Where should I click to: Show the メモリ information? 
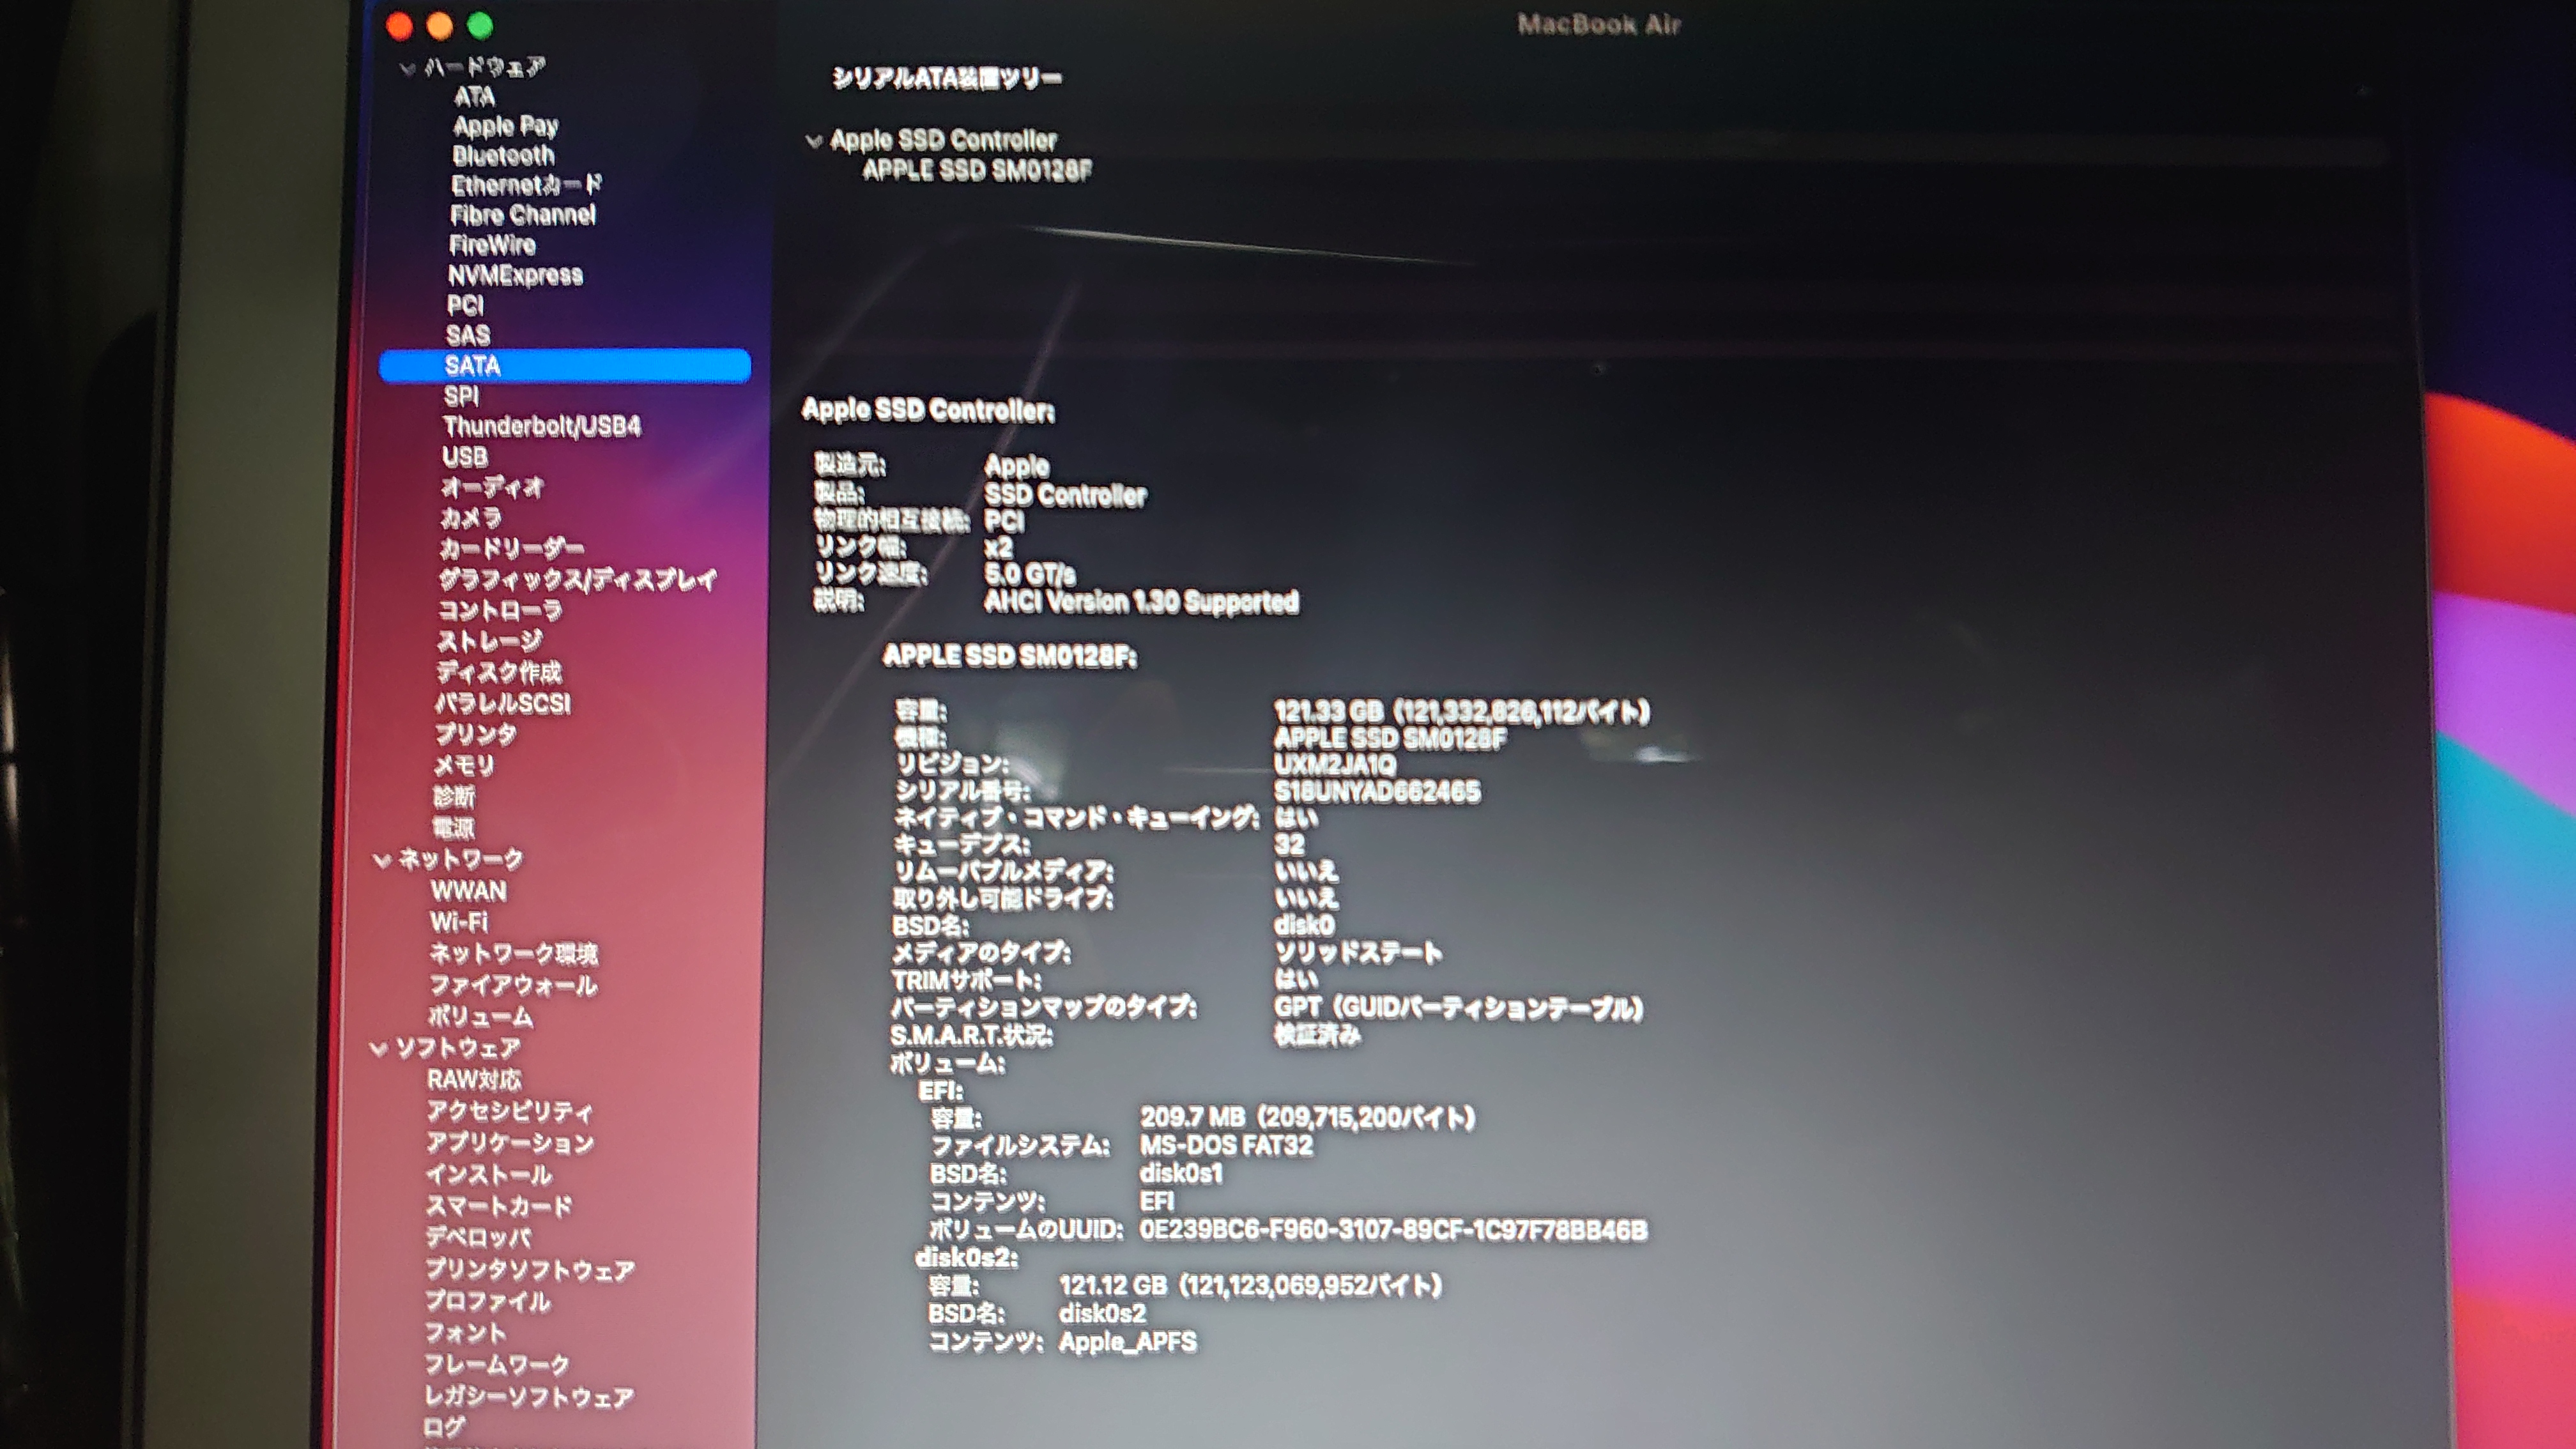tap(464, 765)
